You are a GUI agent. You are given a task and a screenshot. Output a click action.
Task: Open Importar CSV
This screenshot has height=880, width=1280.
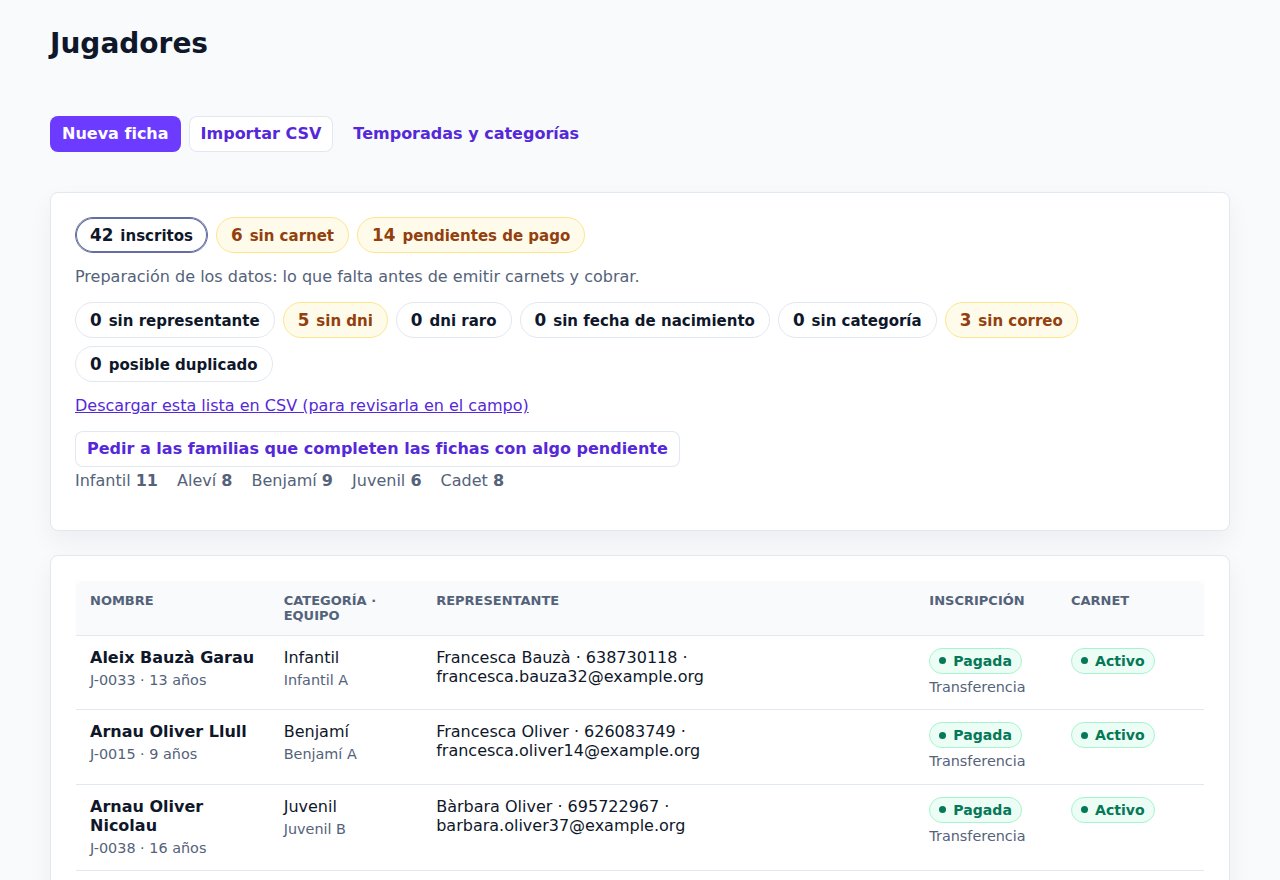point(261,134)
